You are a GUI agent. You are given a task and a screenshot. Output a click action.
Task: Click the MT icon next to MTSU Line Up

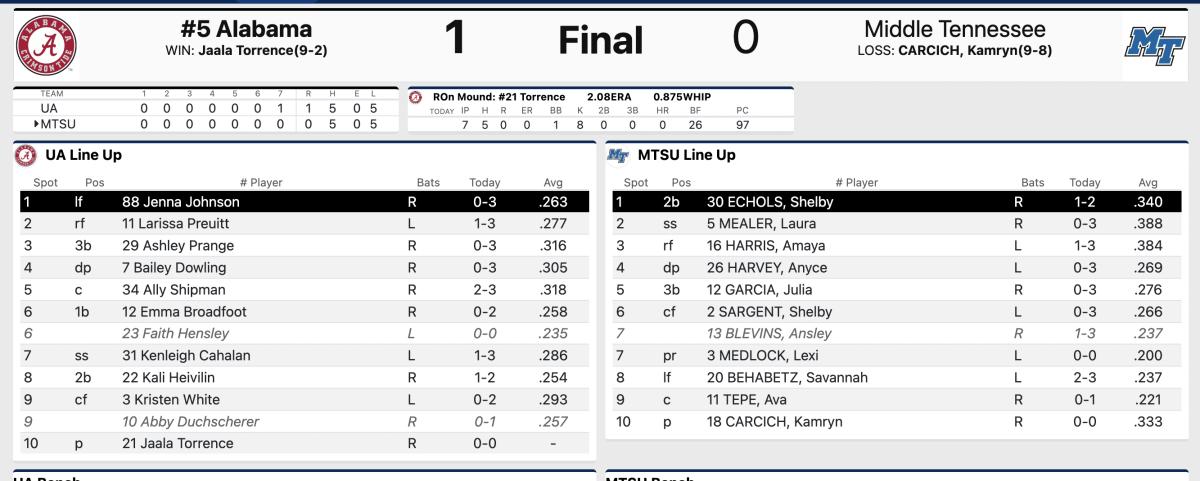point(619,155)
